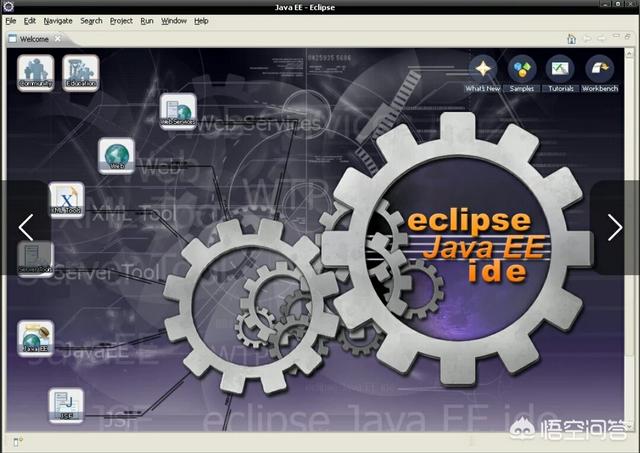This screenshot has width=640, height=453.
Task: Minimize the Welcome view panel
Action: (x=616, y=37)
